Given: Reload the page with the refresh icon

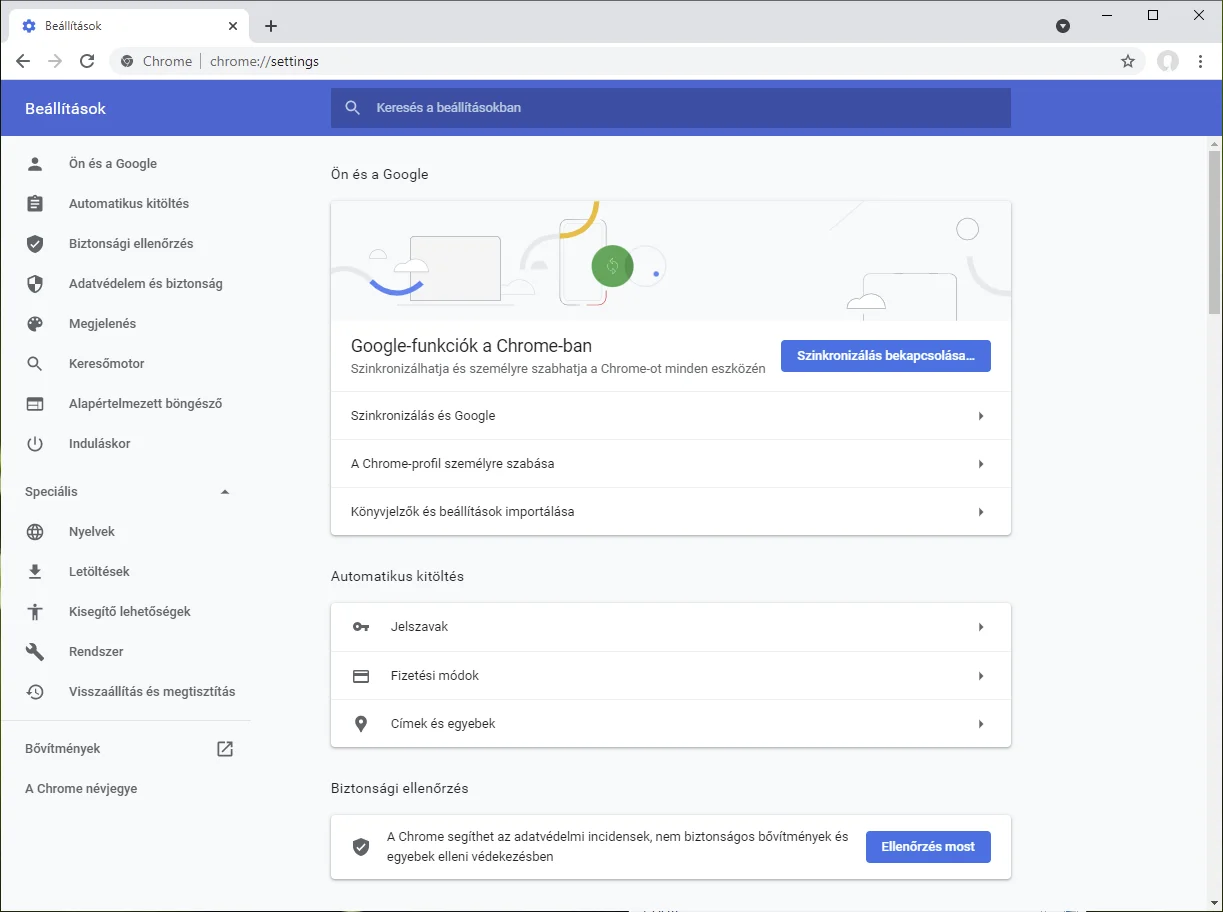Looking at the screenshot, I should 87,61.
